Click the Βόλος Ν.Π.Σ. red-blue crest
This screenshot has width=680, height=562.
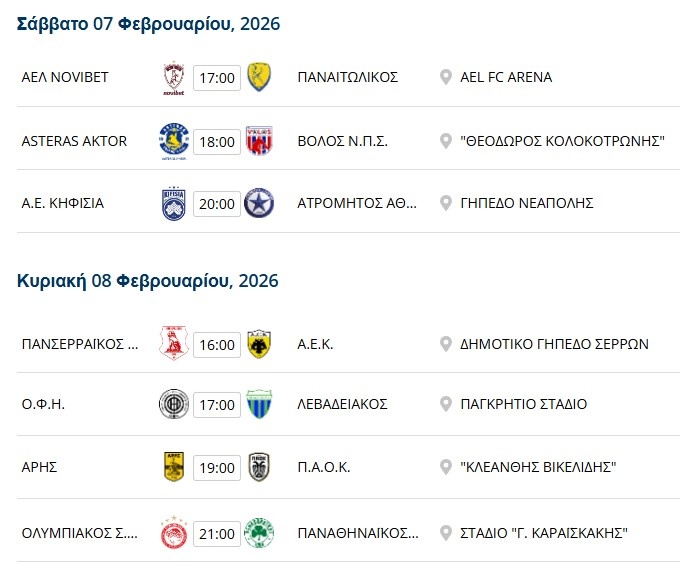point(259,140)
